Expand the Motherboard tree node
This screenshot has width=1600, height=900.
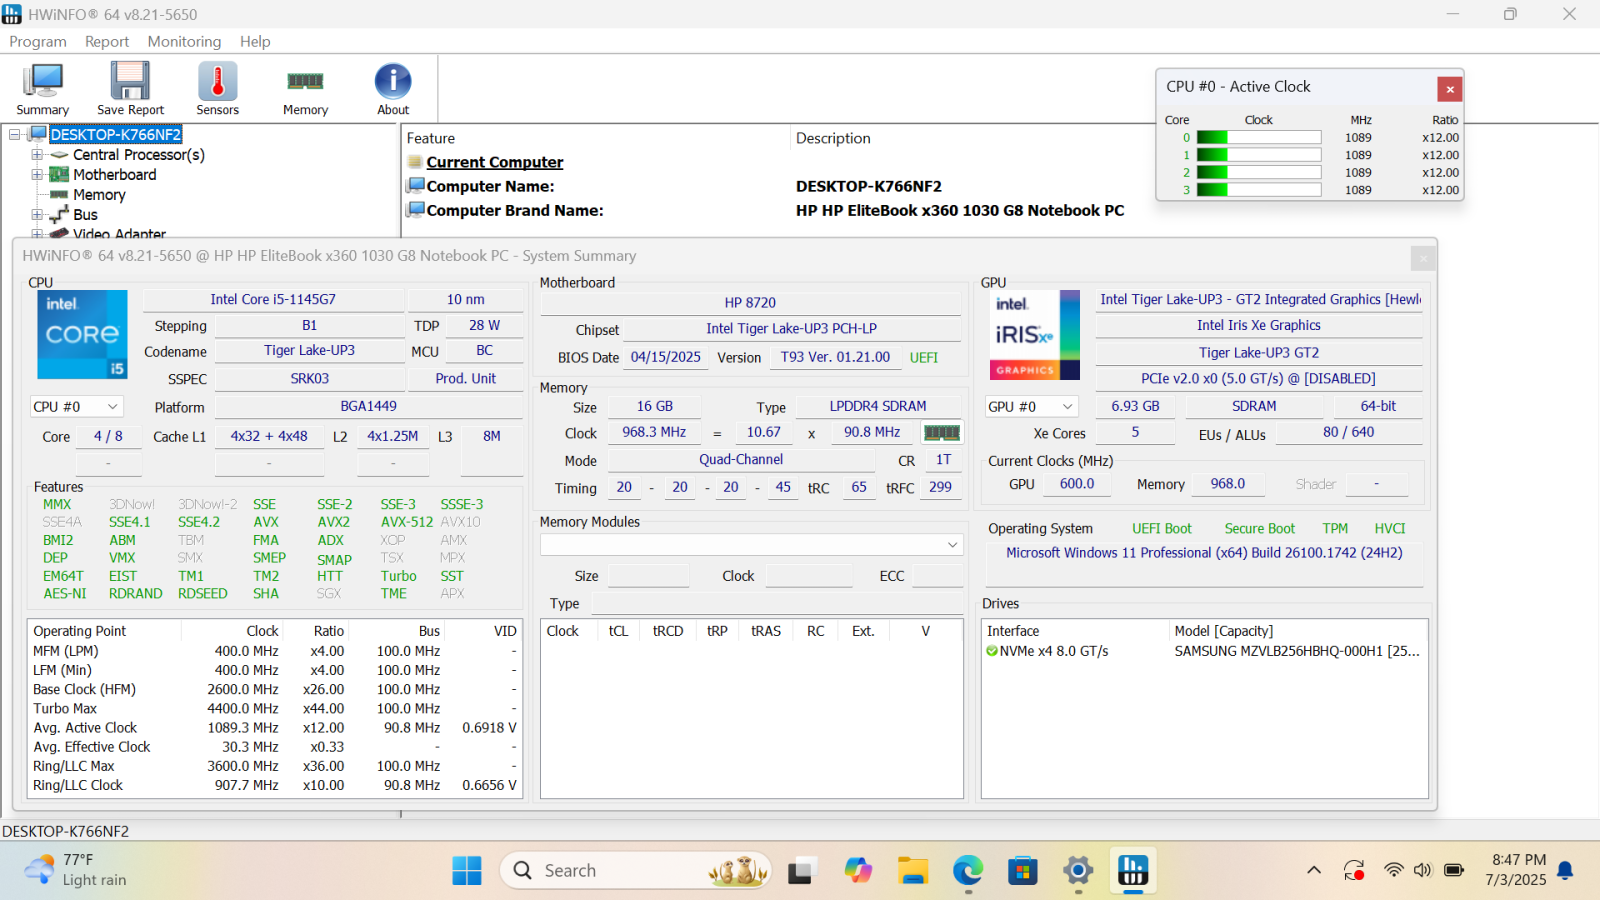[x=37, y=175]
